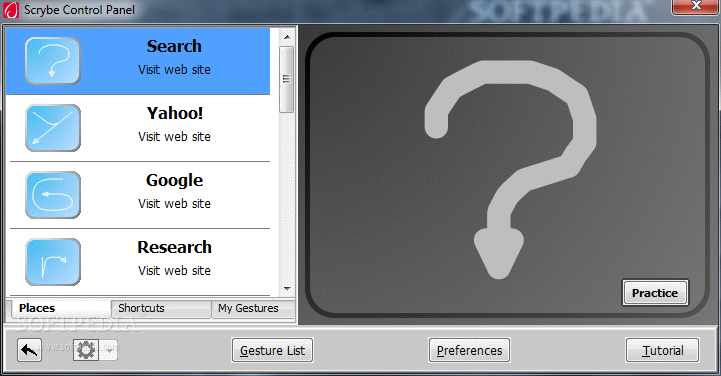Select the Google G-shaped gesture icon
721x376 pixels.
(x=53, y=195)
